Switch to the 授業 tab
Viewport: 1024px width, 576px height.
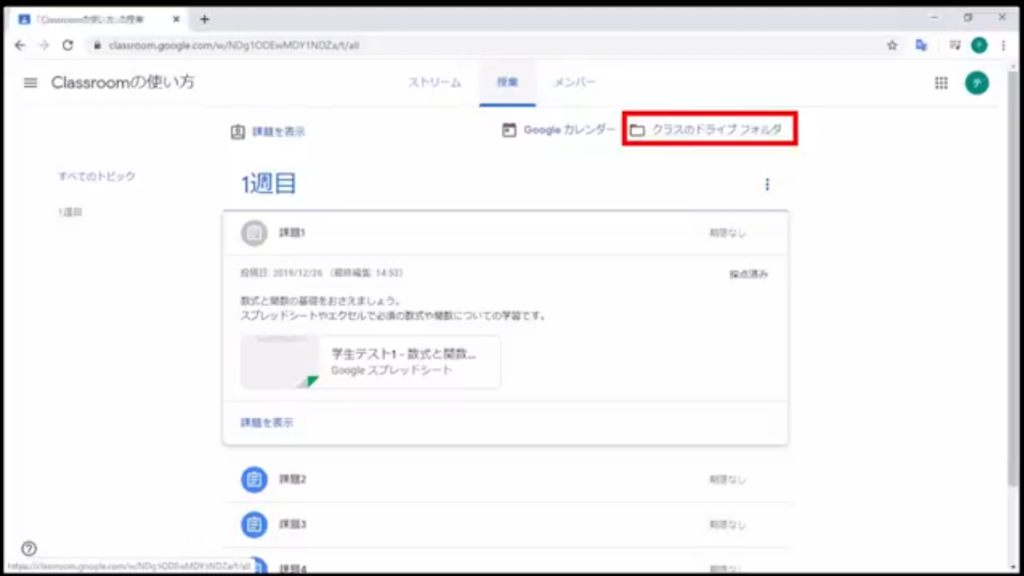tap(507, 82)
